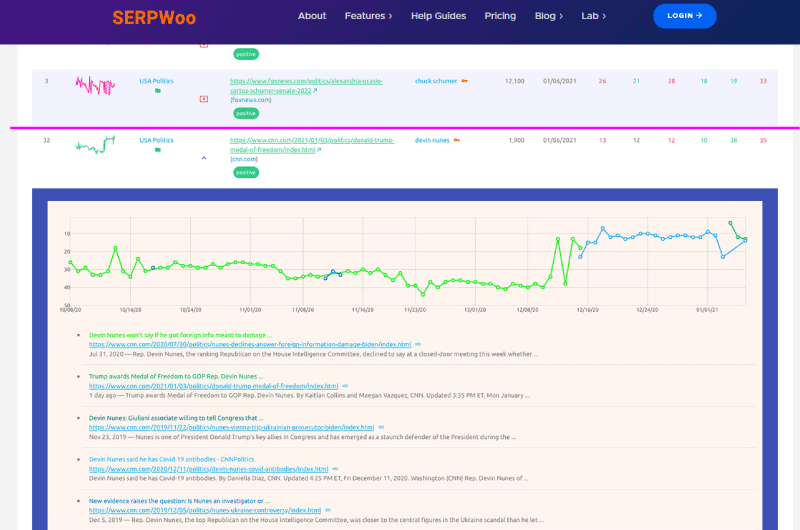Click the 12/24/20 date label on chart axis
The image size is (800, 530).
647,310
